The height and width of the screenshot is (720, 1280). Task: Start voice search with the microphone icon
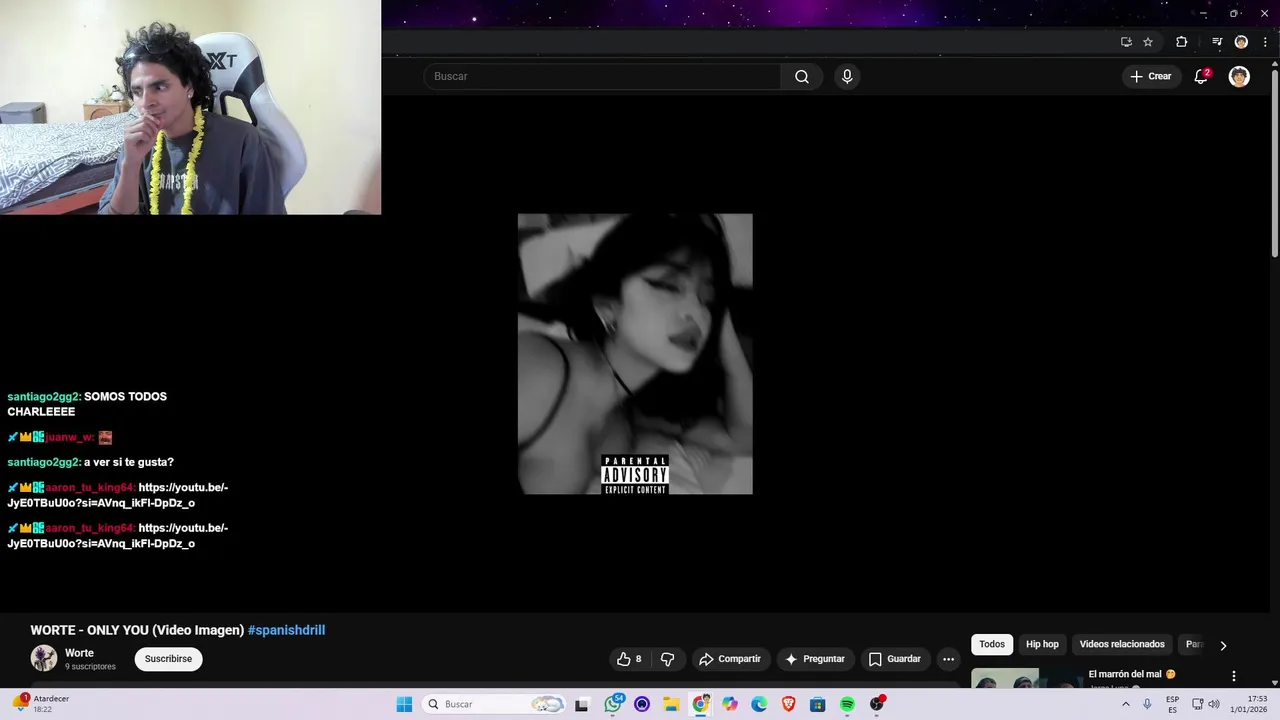pyautogui.click(x=847, y=76)
